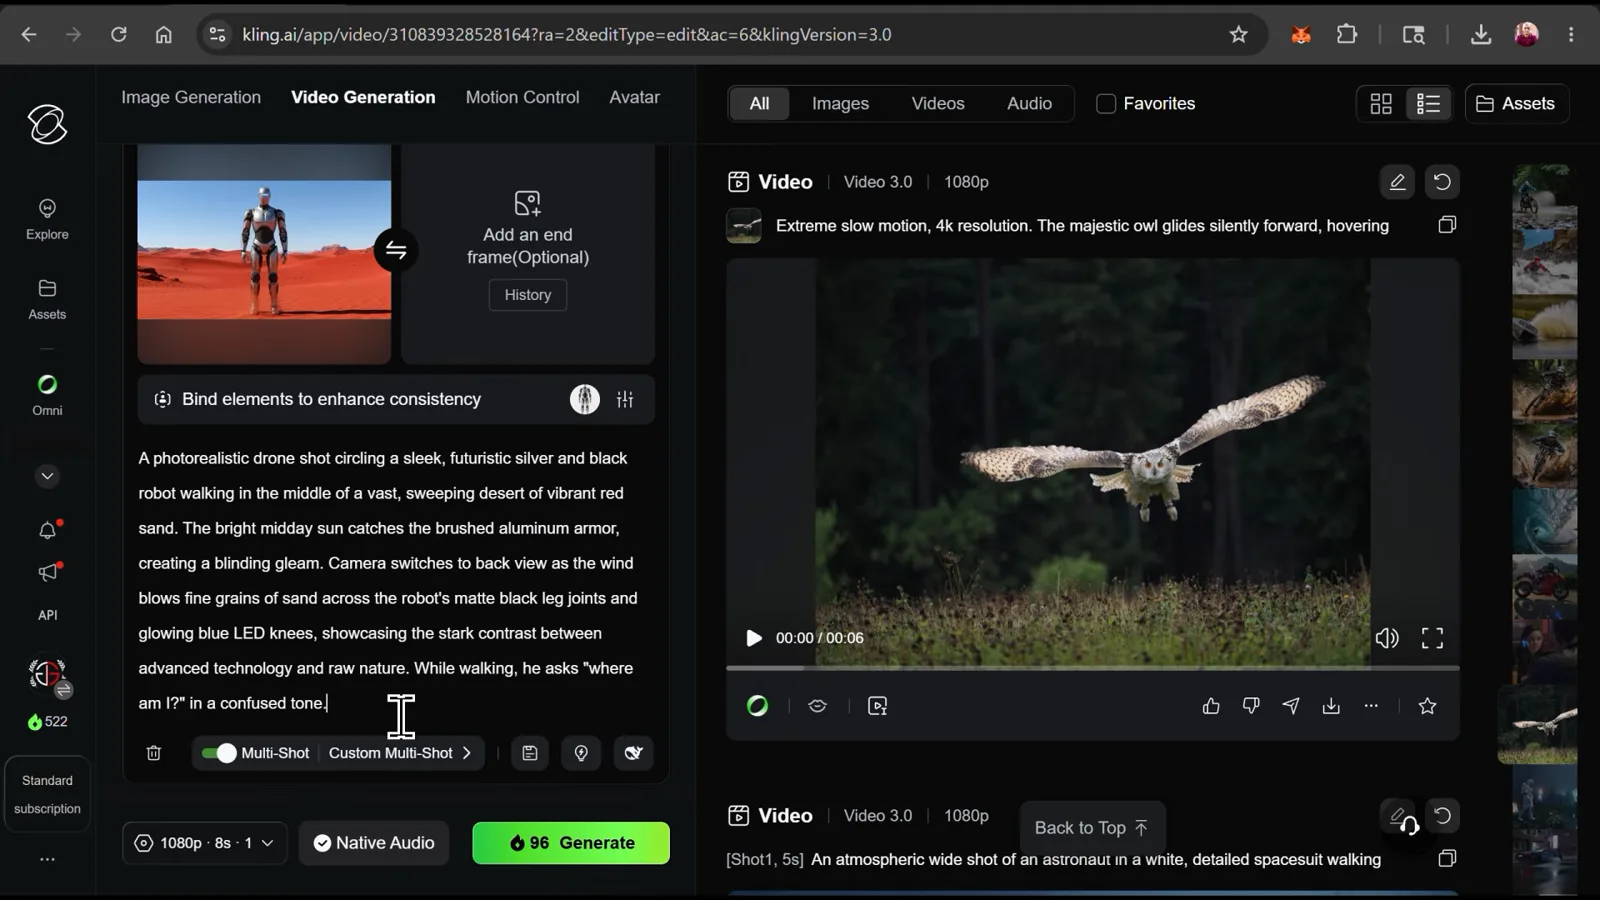The height and width of the screenshot is (900, 1600).
Task: Mute the owl video's sound
Action: [1387, 638]
